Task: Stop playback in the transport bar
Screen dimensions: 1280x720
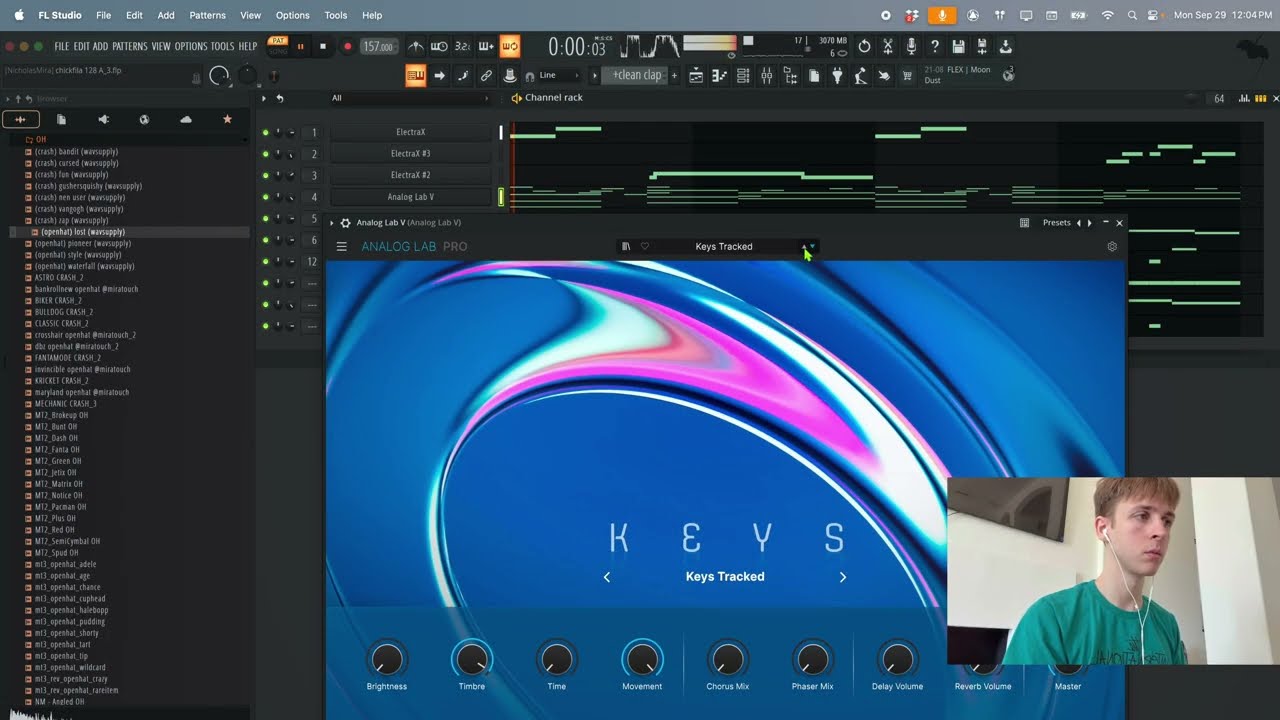Action: 323,47
